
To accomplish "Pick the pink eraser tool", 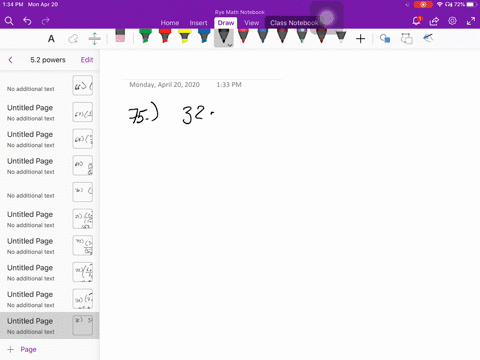I will coord(120,36).
